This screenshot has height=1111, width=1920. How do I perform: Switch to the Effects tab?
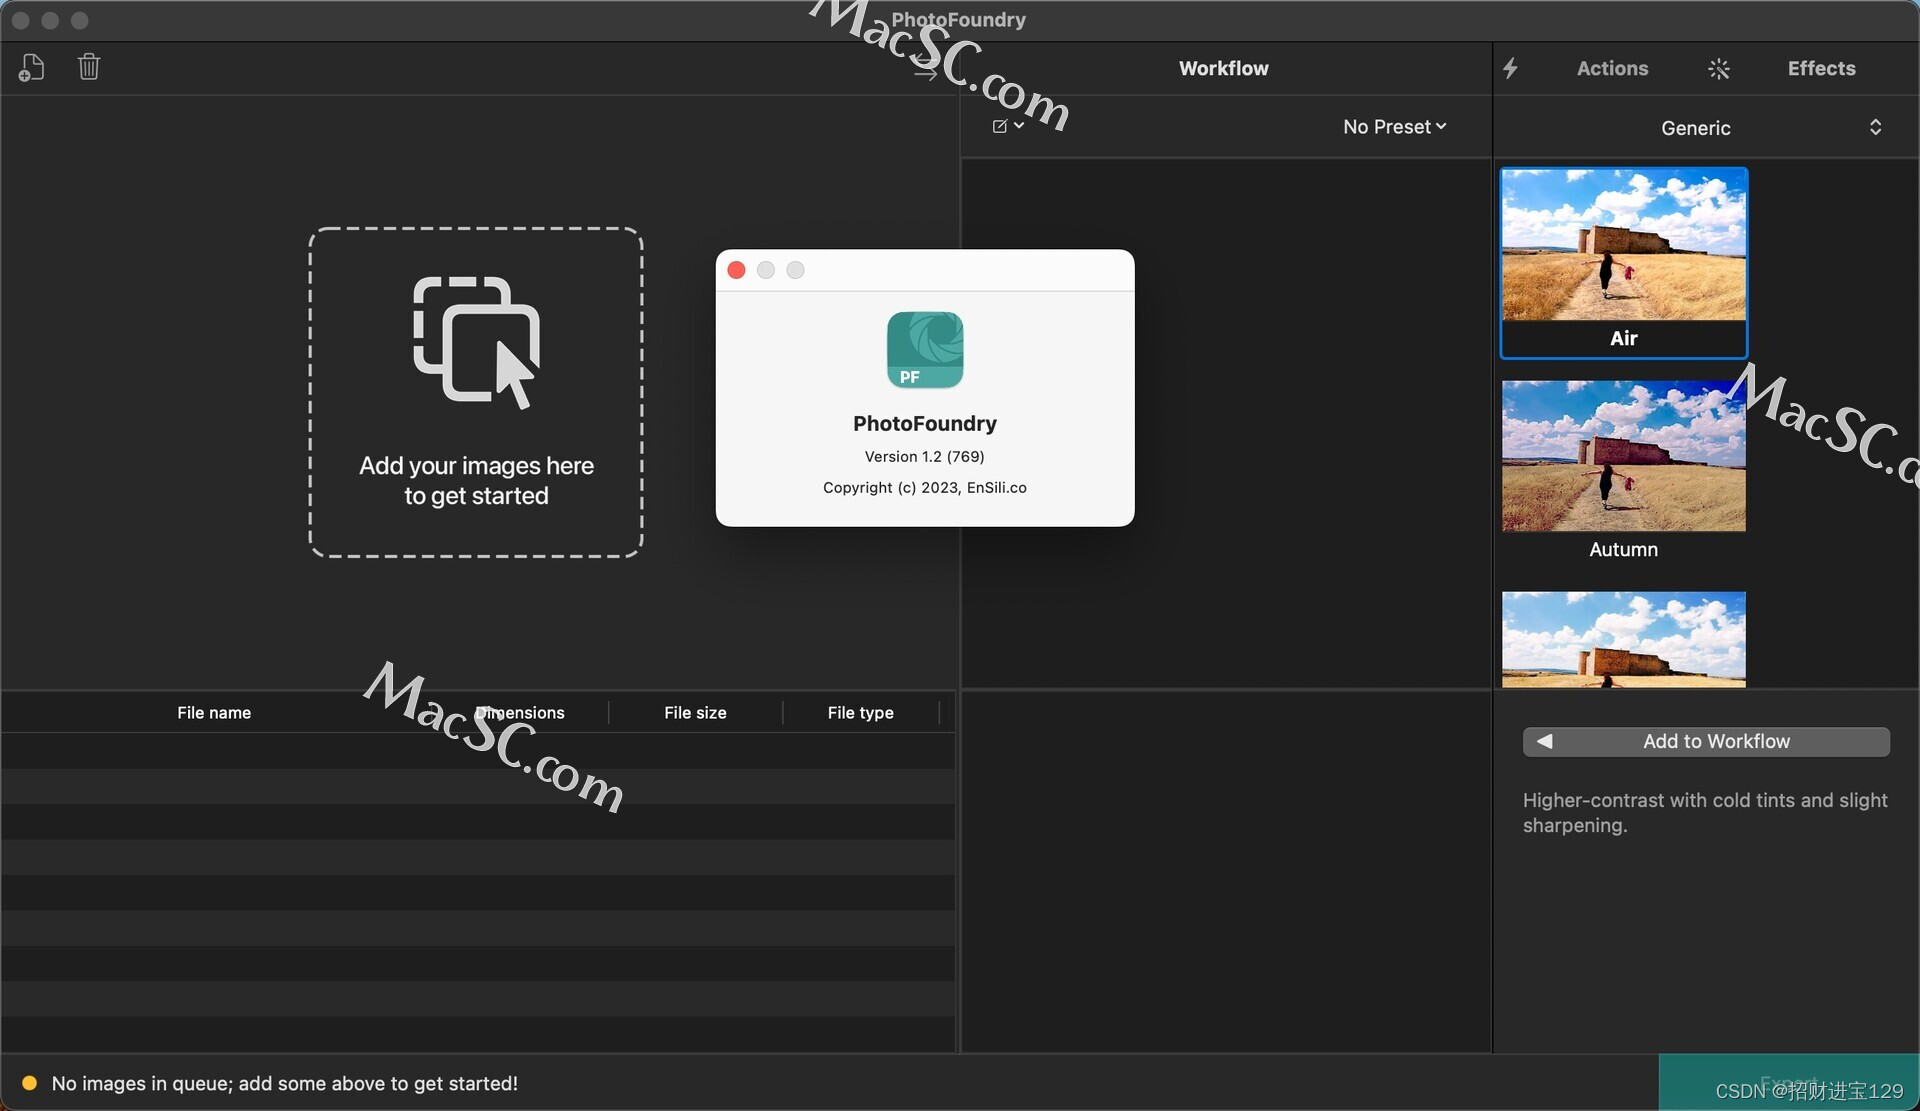1821,68
